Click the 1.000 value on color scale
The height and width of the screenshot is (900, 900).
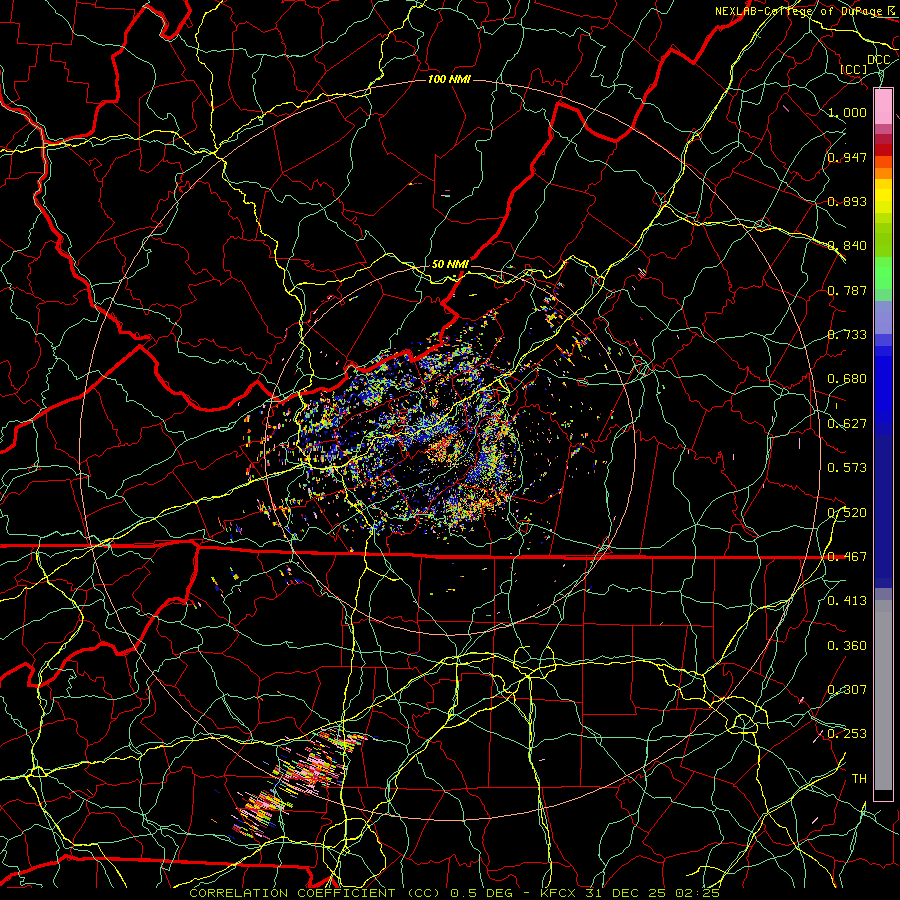coord(847,112)
